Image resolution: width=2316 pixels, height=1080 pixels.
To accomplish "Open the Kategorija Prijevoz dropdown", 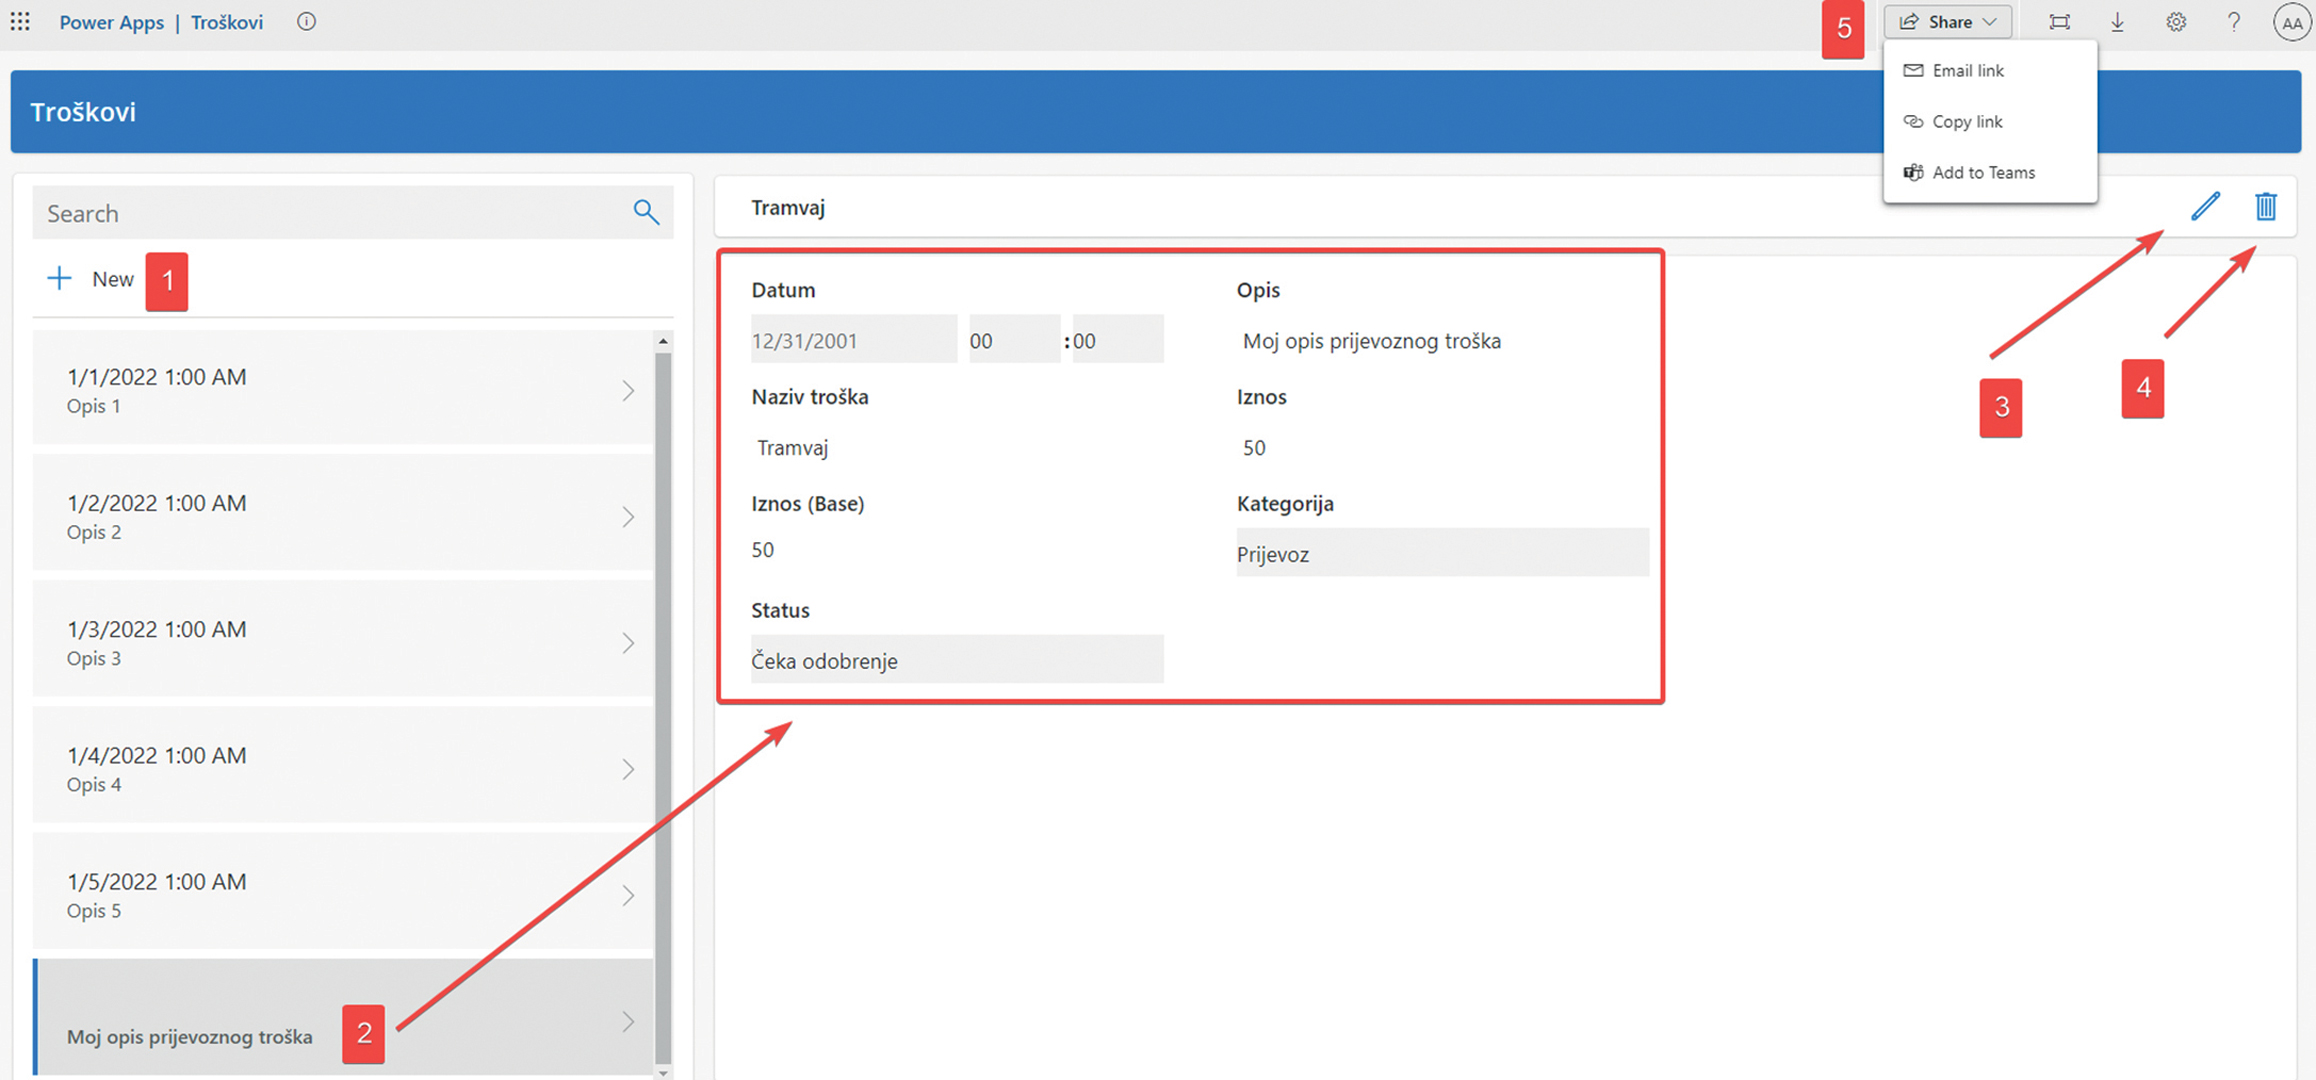I will 1441,553.
